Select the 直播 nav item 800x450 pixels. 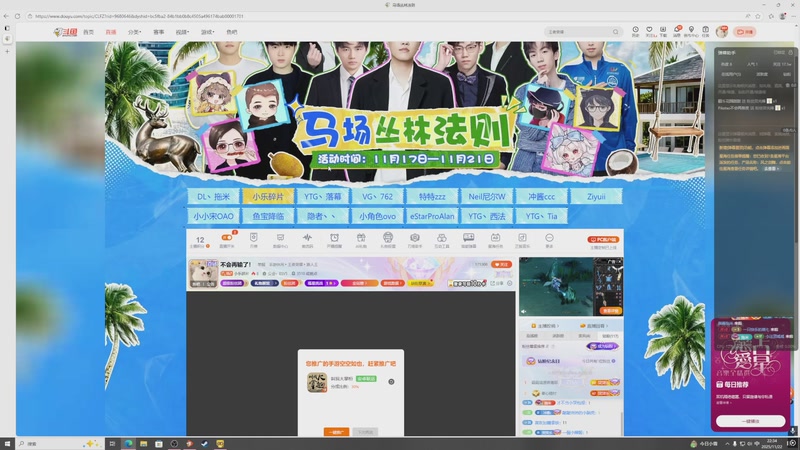(x=111, y=32)
